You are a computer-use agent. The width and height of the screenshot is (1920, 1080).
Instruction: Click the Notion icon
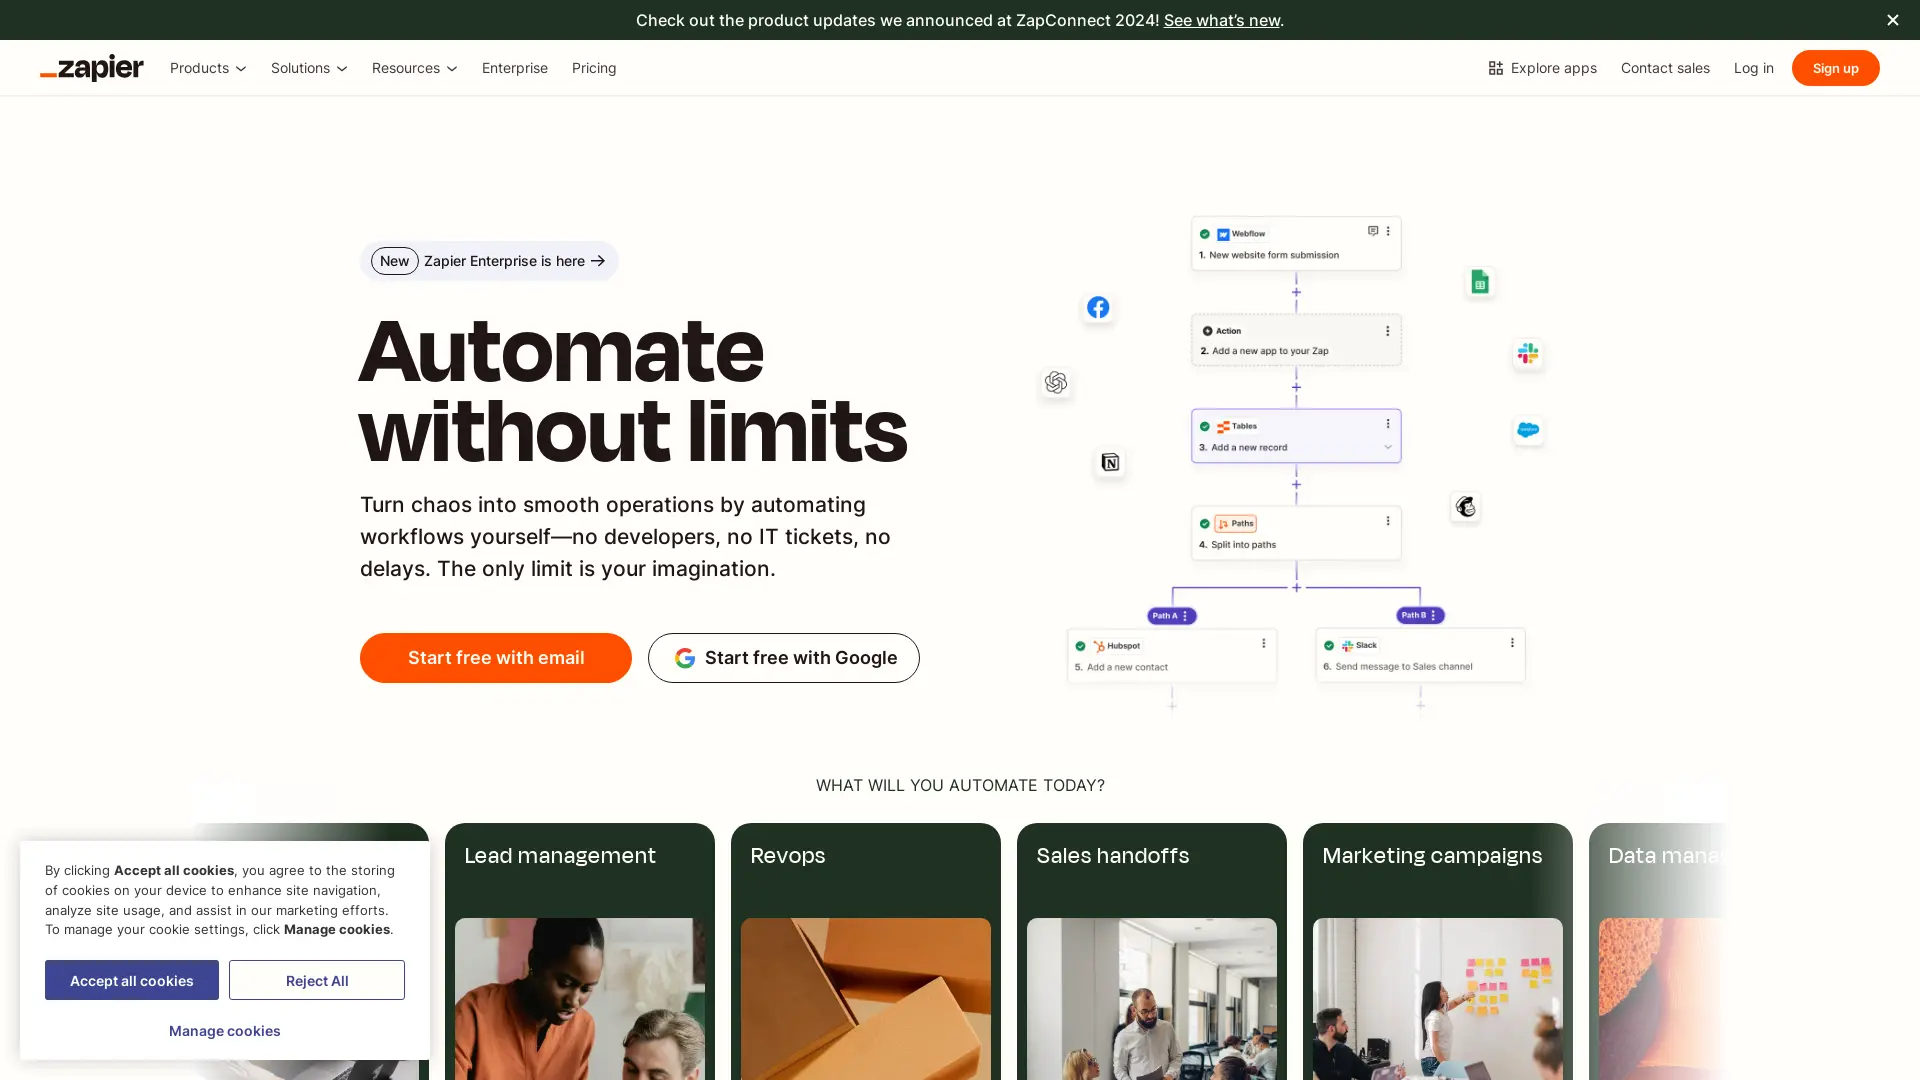tap(1109, 462)
